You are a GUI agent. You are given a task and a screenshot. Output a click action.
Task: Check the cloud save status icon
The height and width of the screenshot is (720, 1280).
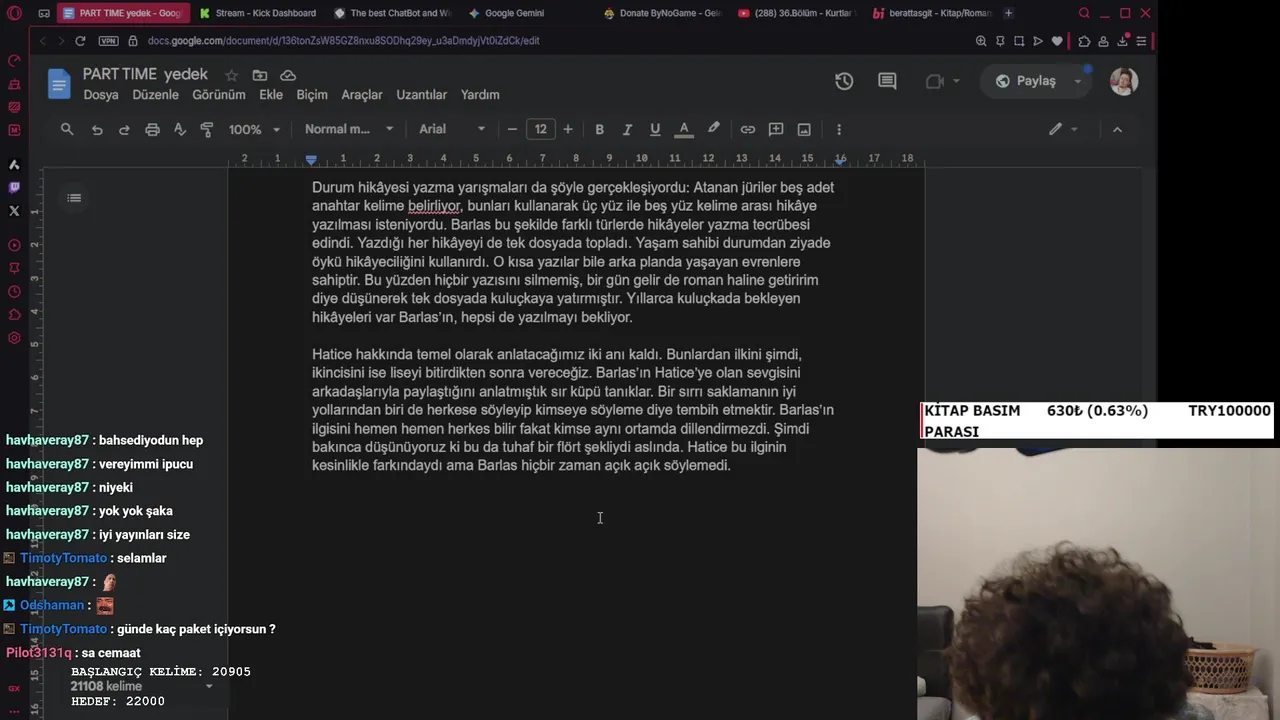(288, 75)
